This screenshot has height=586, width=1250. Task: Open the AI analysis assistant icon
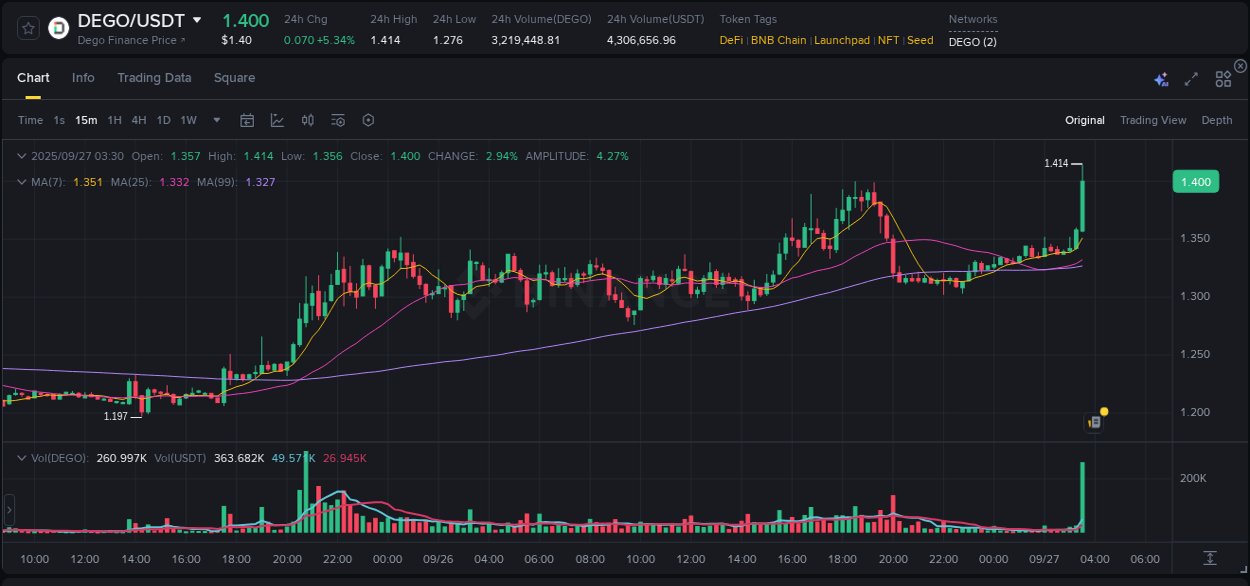tap(1161, 79)
